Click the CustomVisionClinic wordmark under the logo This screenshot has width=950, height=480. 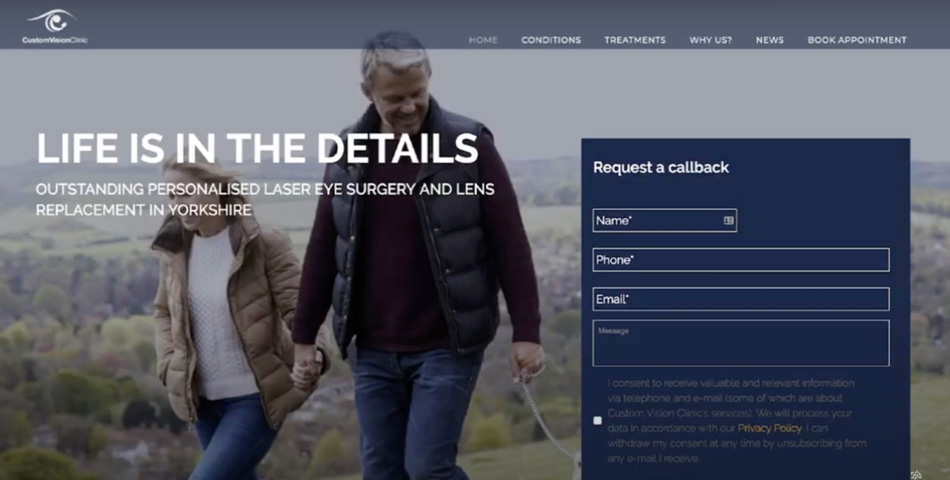click(55, 40)
